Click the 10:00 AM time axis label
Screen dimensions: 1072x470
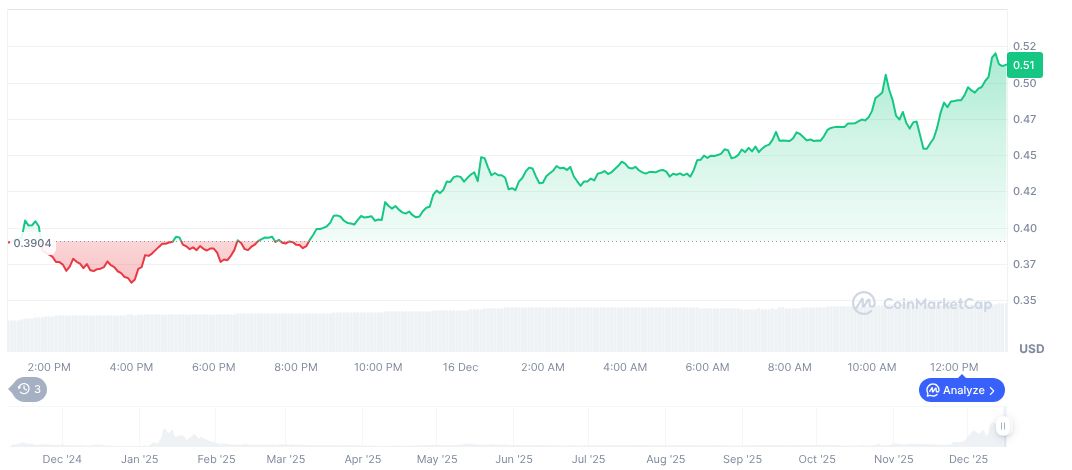871,367
